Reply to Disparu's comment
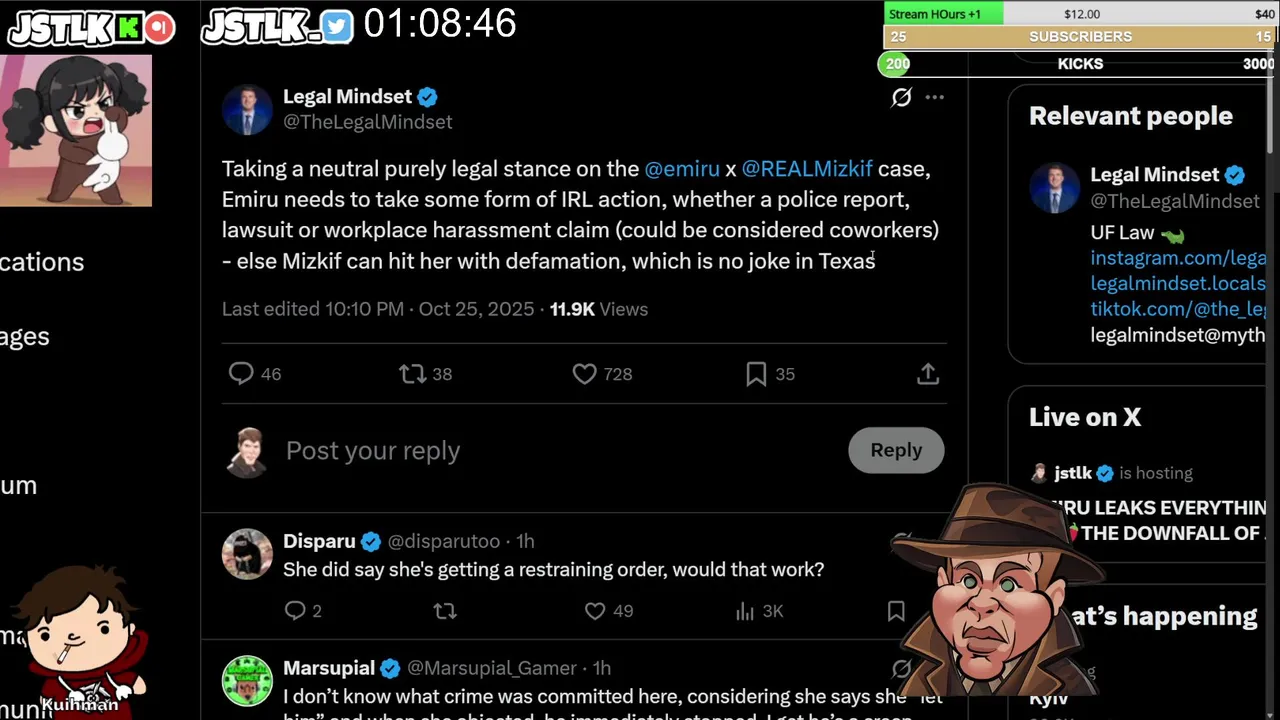This screenshot has height=720, width=1280. pyautogui.click(x=295, y=611)
